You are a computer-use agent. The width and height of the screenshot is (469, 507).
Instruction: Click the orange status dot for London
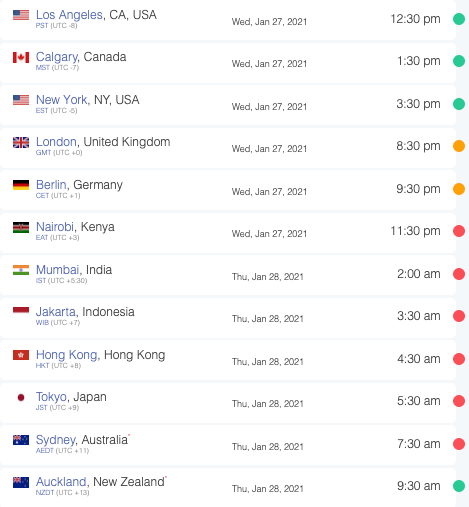[x=459, y=146]
